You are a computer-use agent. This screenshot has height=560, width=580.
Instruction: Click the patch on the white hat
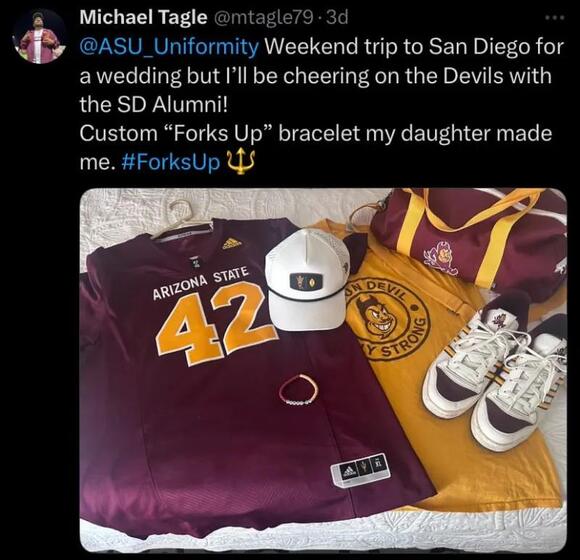(x=303, y=281)
